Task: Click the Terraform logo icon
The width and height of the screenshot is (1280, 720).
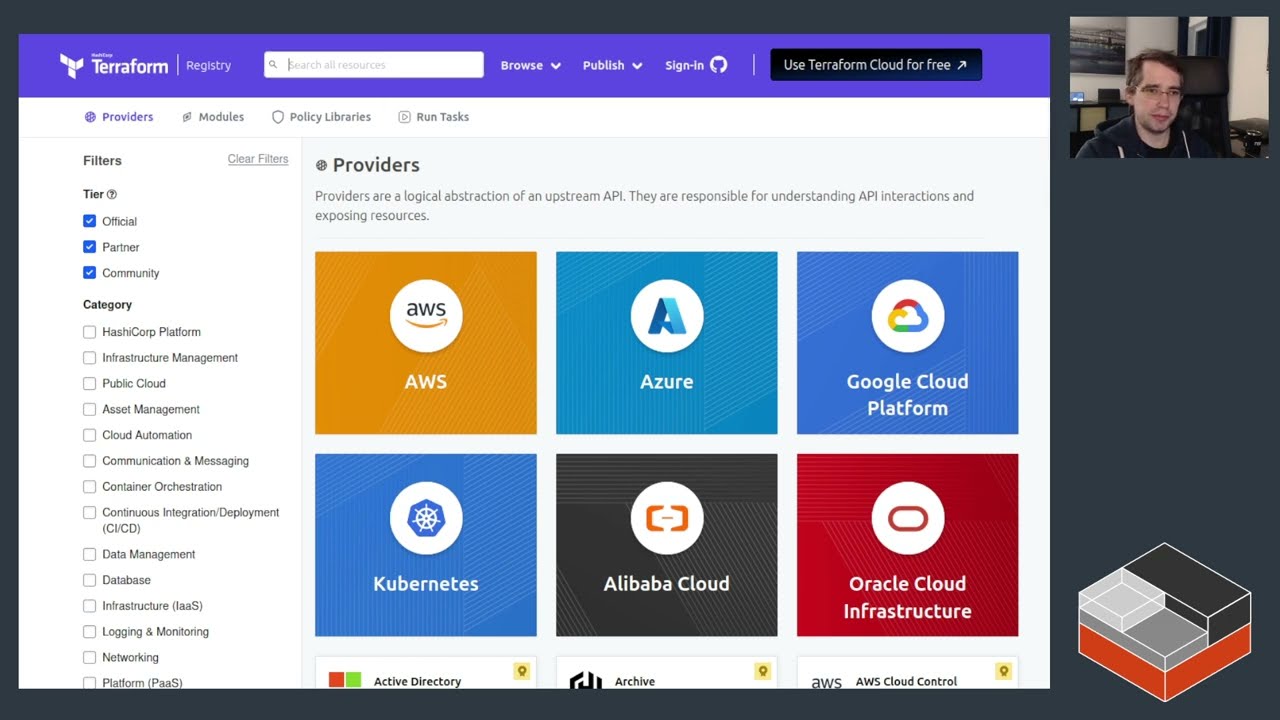Action: [x=71, y=65]
